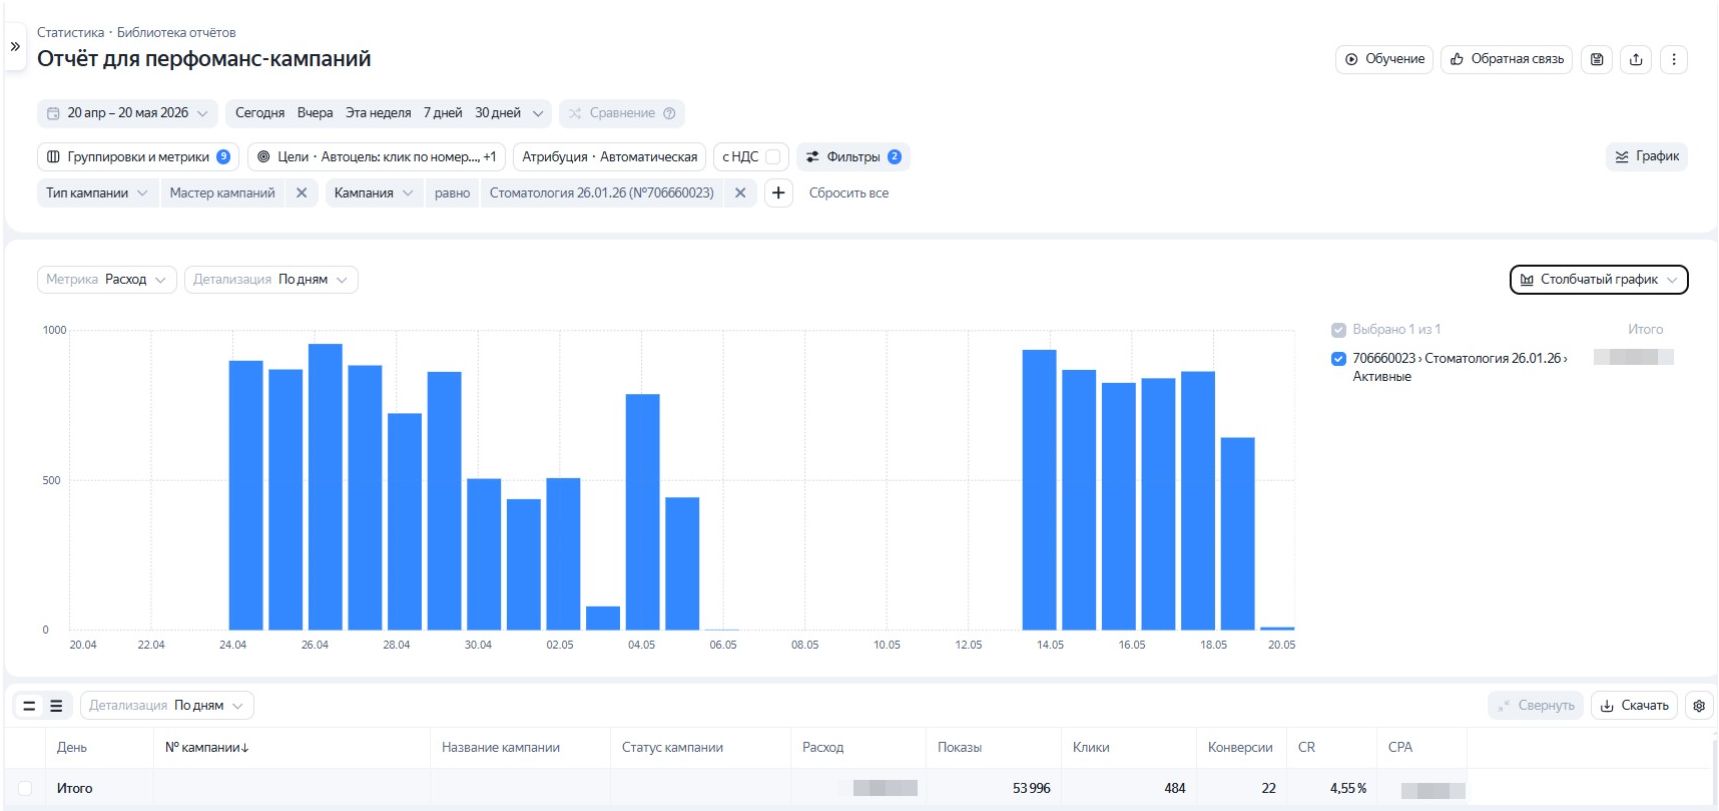Switch to expanded table rows view
Screen dimensions: 1719x811
pos(56,706)
